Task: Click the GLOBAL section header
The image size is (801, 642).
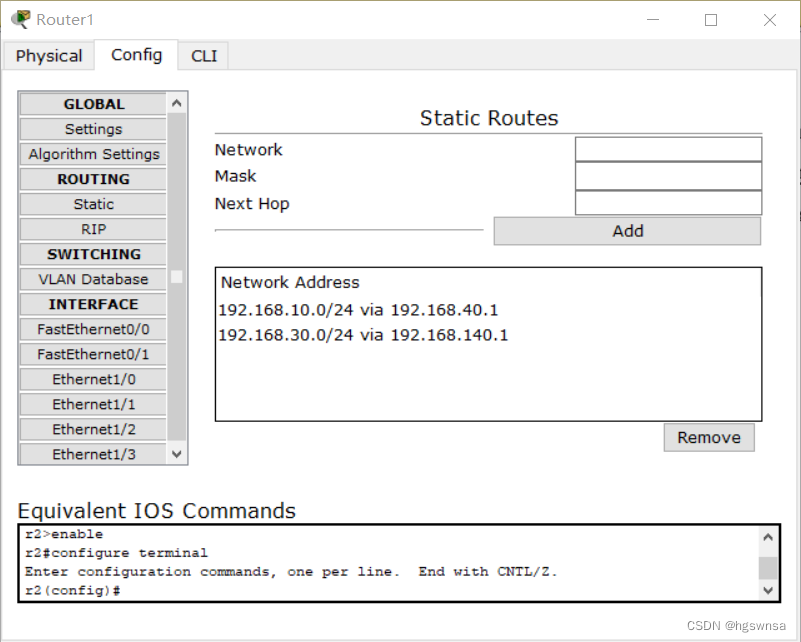Action: click(x=93, y=104)
